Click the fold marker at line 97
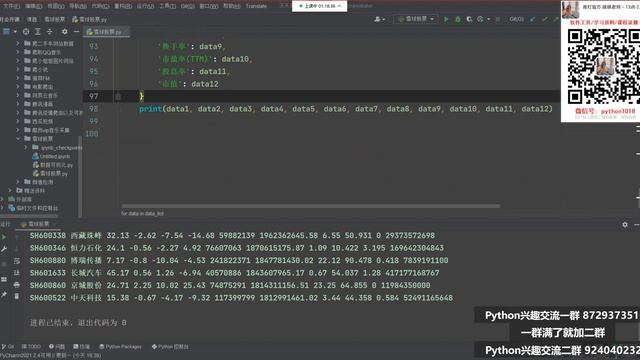640x360 pixels. [x=118, y=96]
